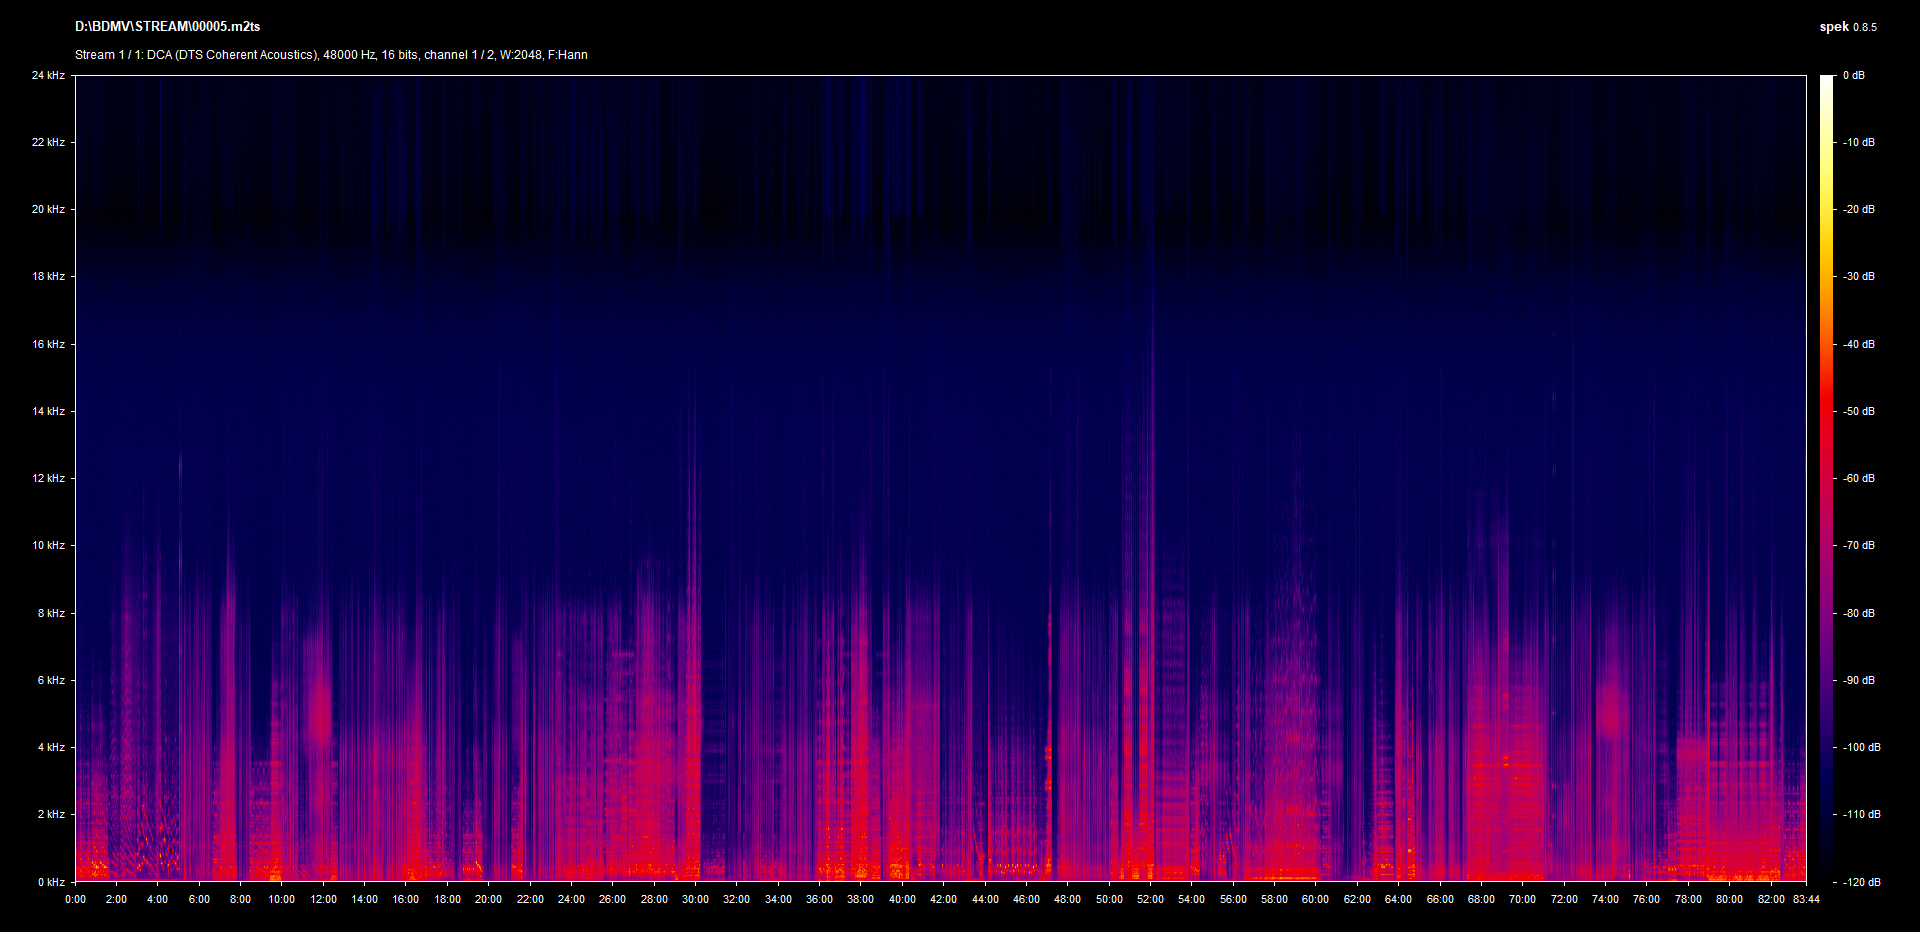Click the 20:00 time axis marker
Viewport: 1920px width, 932px height.
point(488,899)
